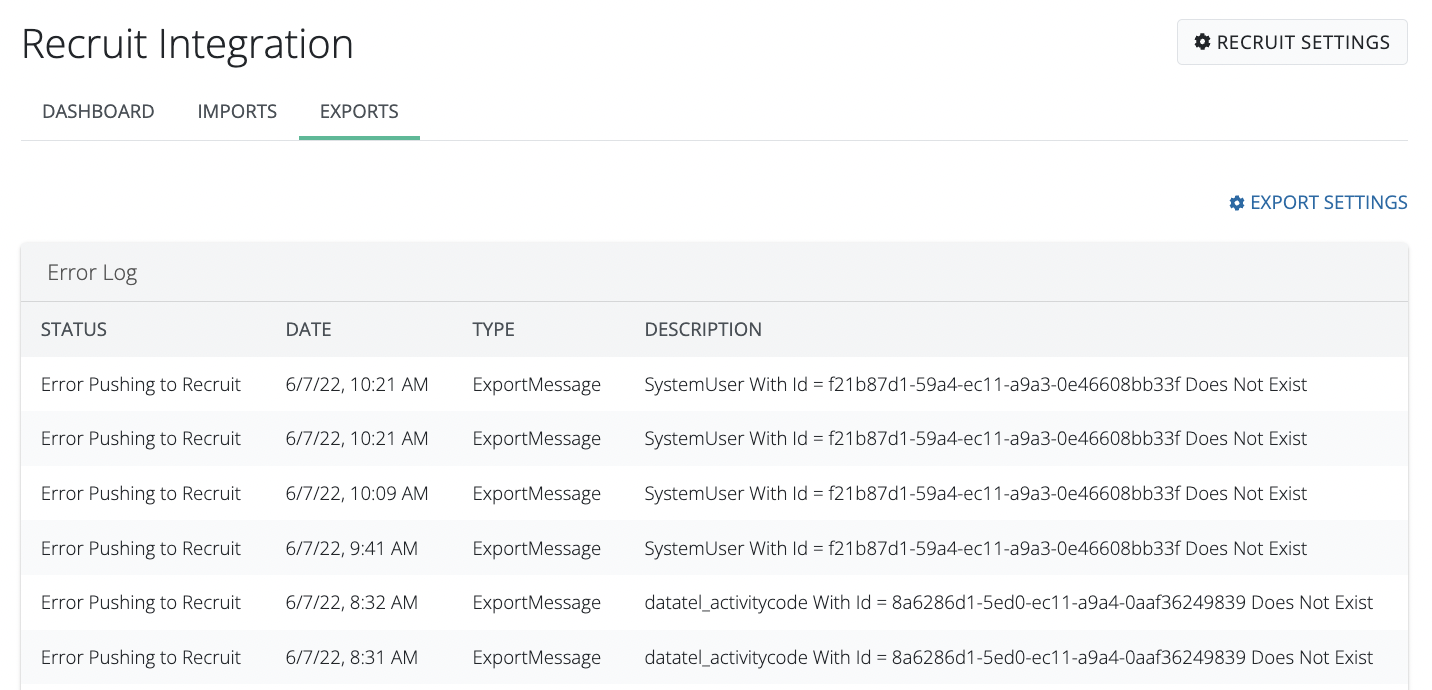Click the TYPE column header

[493, 329]
